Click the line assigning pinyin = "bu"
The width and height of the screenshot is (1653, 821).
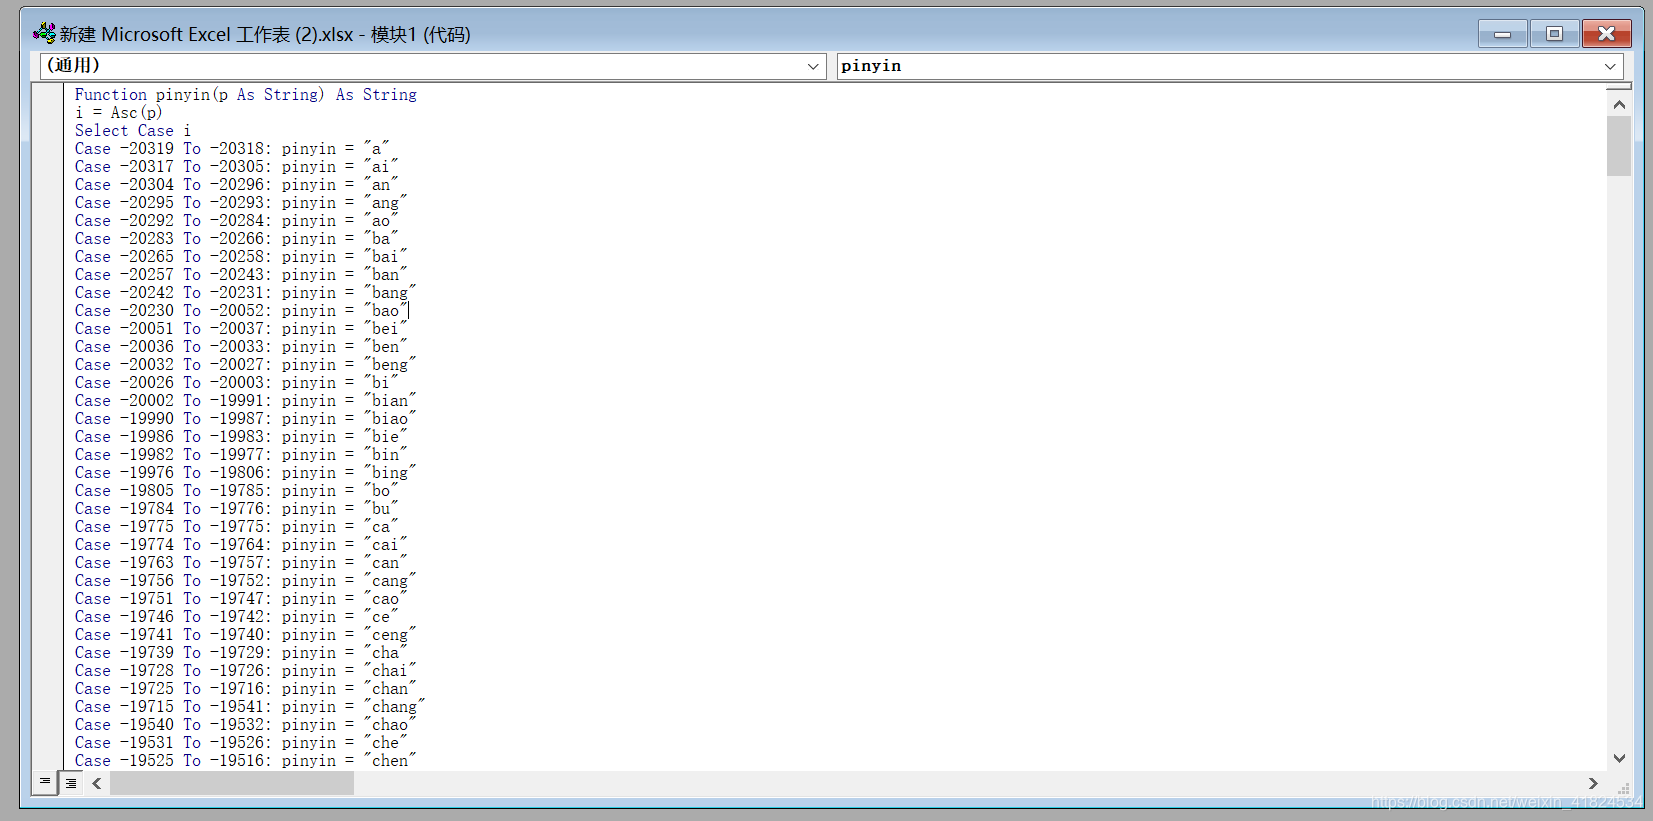(236, 509)
